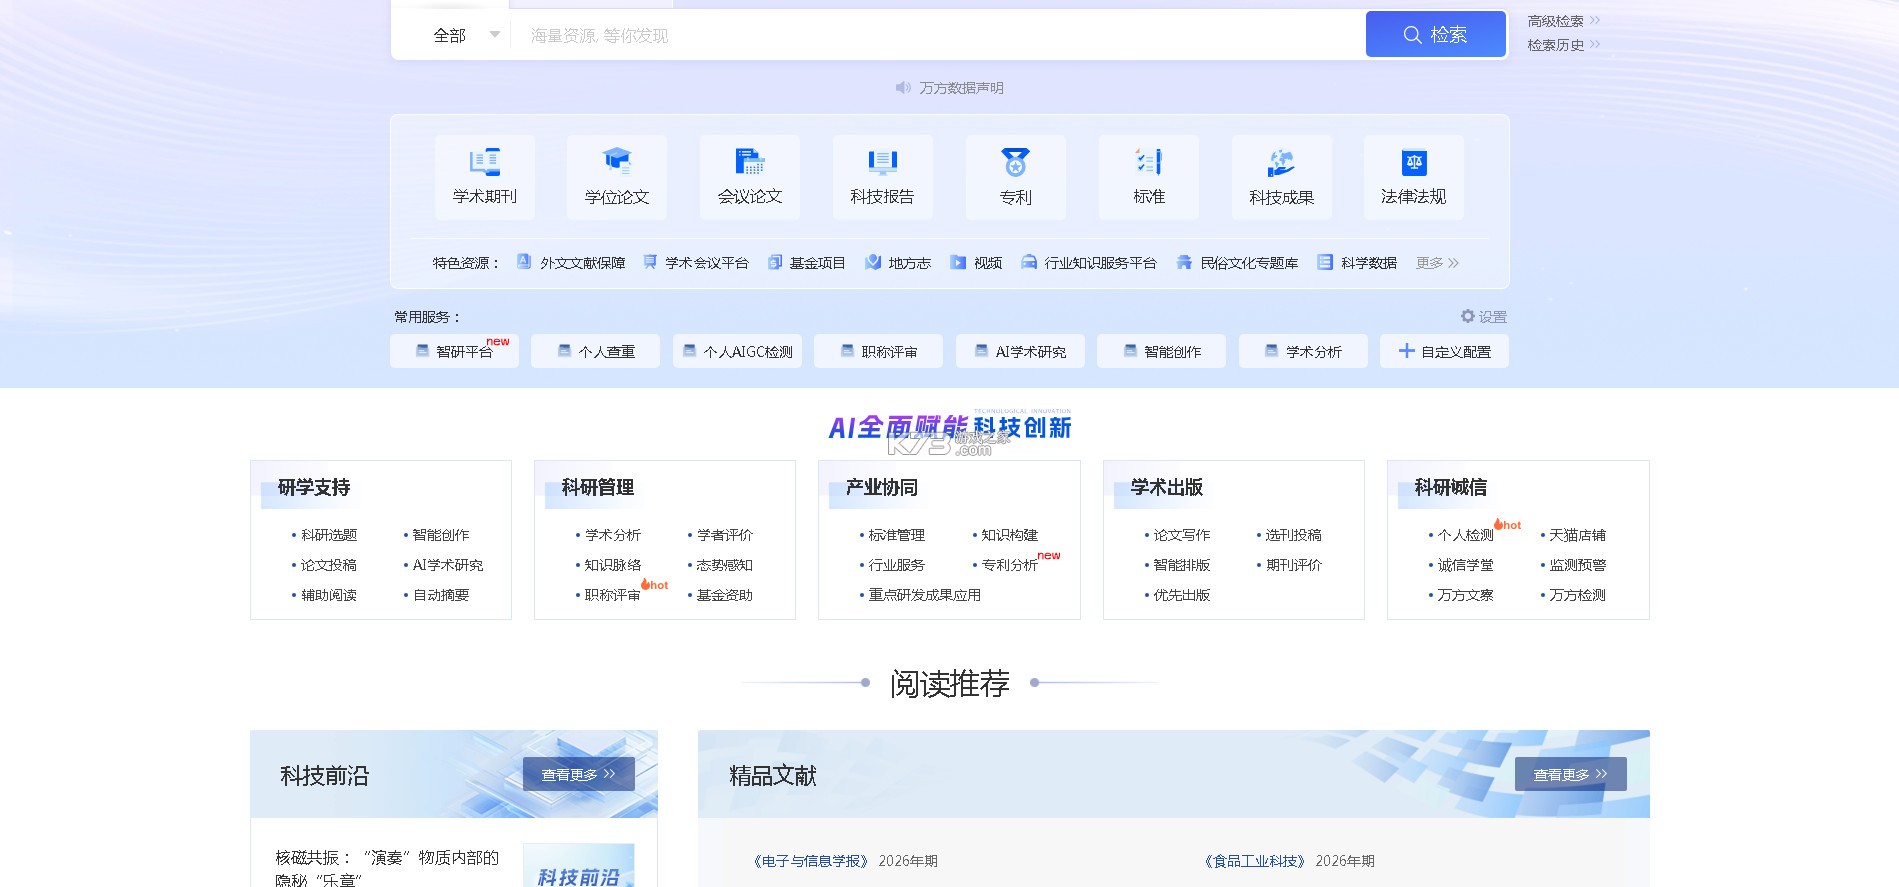Open the 个人AIGC检测 service button

pyautogui.click(x=737, y=351)
